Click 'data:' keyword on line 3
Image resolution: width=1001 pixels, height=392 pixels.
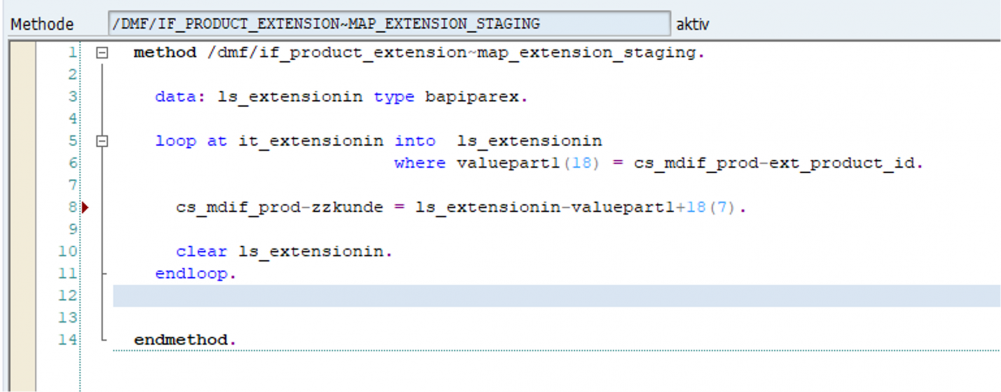(x=181, y=97)
